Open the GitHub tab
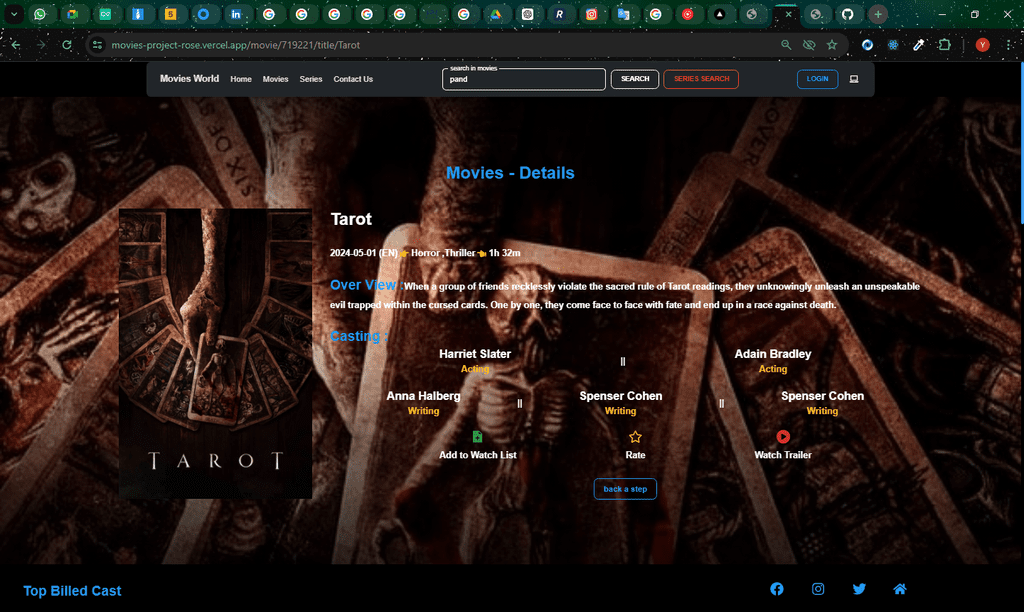 point(848,14)
